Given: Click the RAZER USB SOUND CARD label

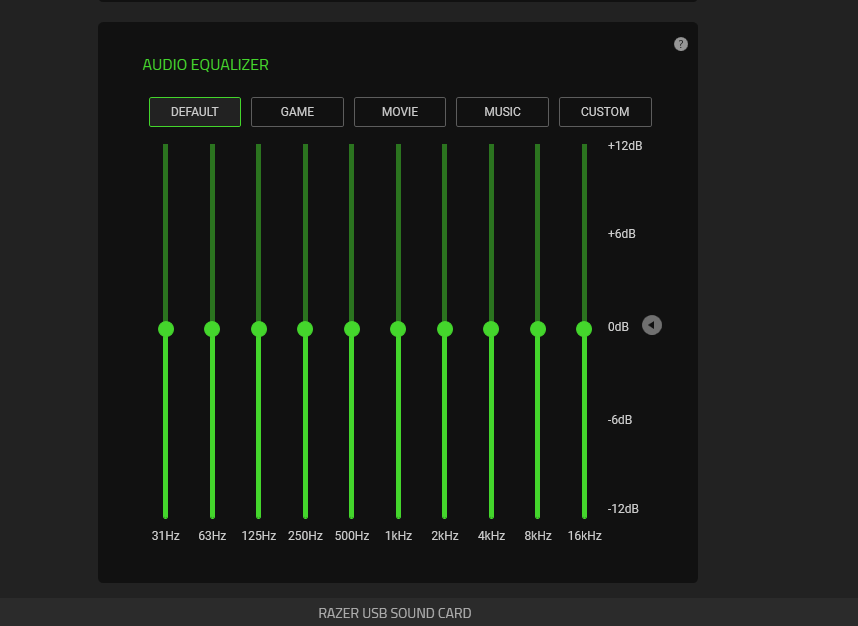Looking at the screenshot, I should (395, 613).
